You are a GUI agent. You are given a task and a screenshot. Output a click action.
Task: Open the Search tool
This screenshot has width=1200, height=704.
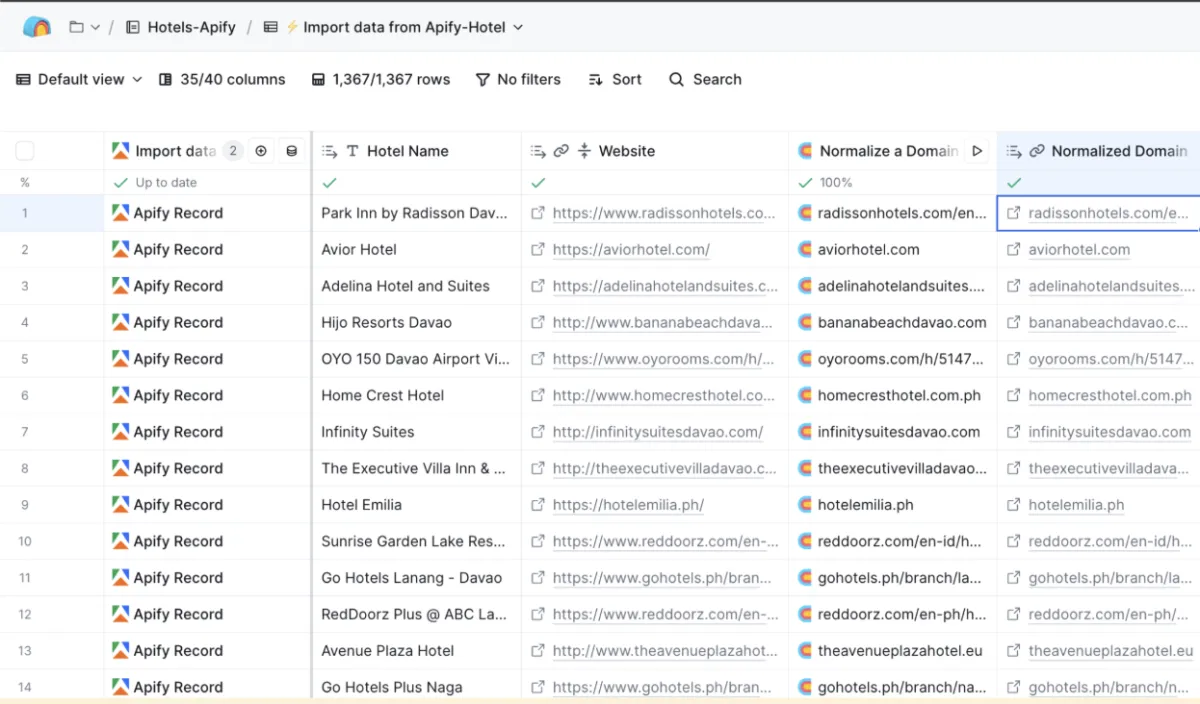[705, 79]
